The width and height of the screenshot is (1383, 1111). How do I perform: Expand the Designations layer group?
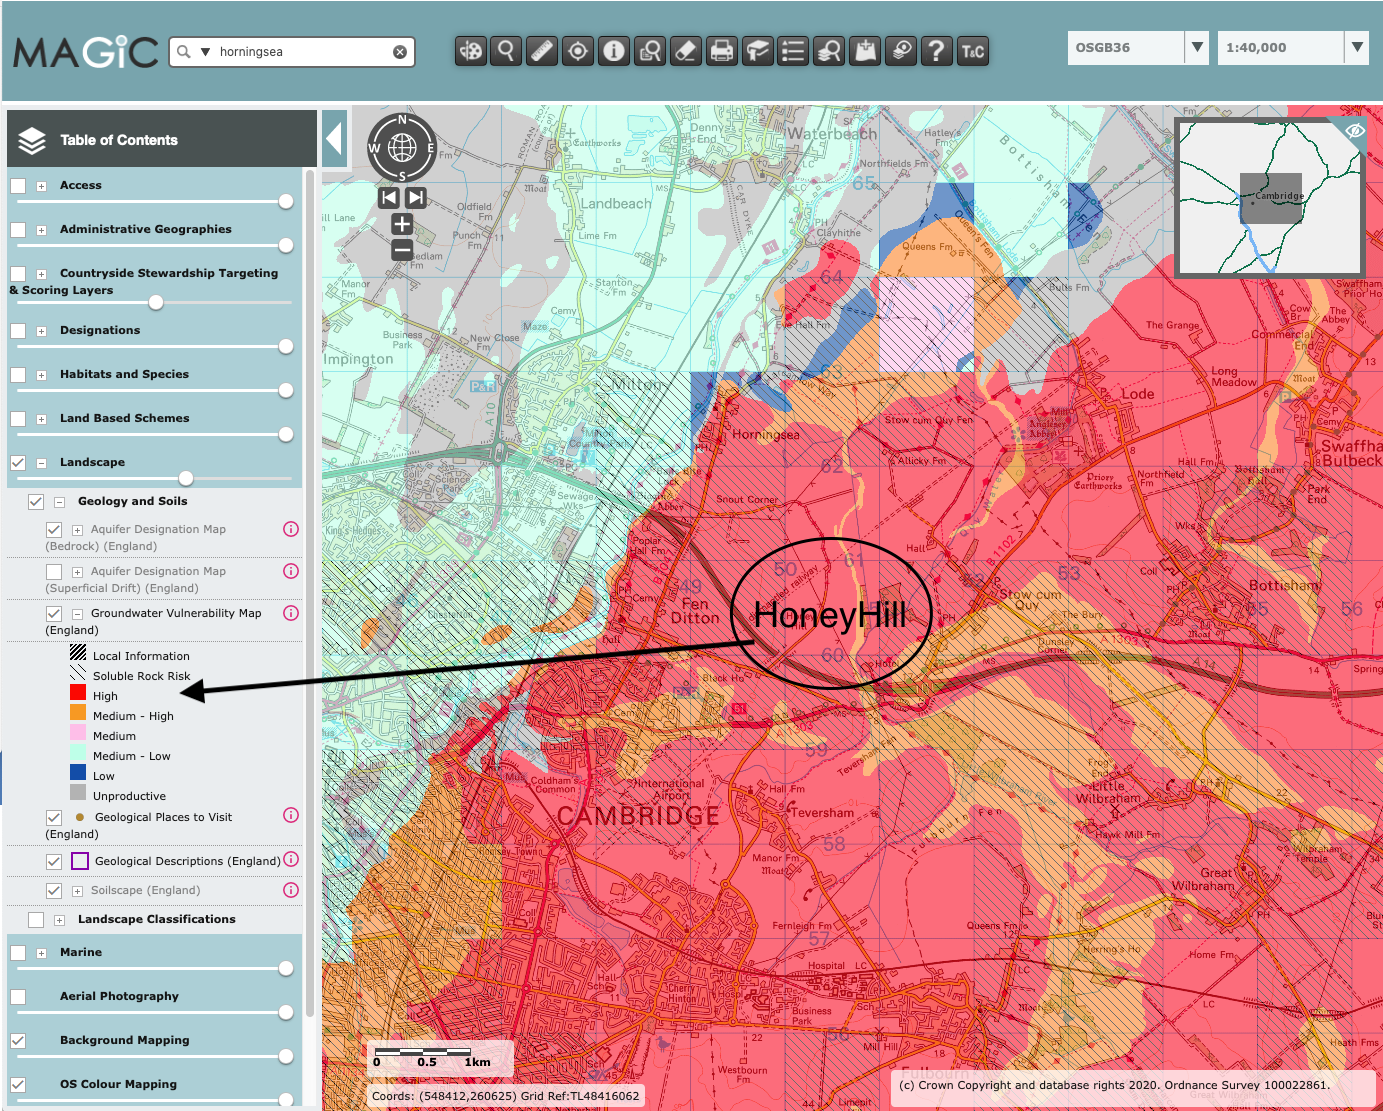tap(41, 331)
